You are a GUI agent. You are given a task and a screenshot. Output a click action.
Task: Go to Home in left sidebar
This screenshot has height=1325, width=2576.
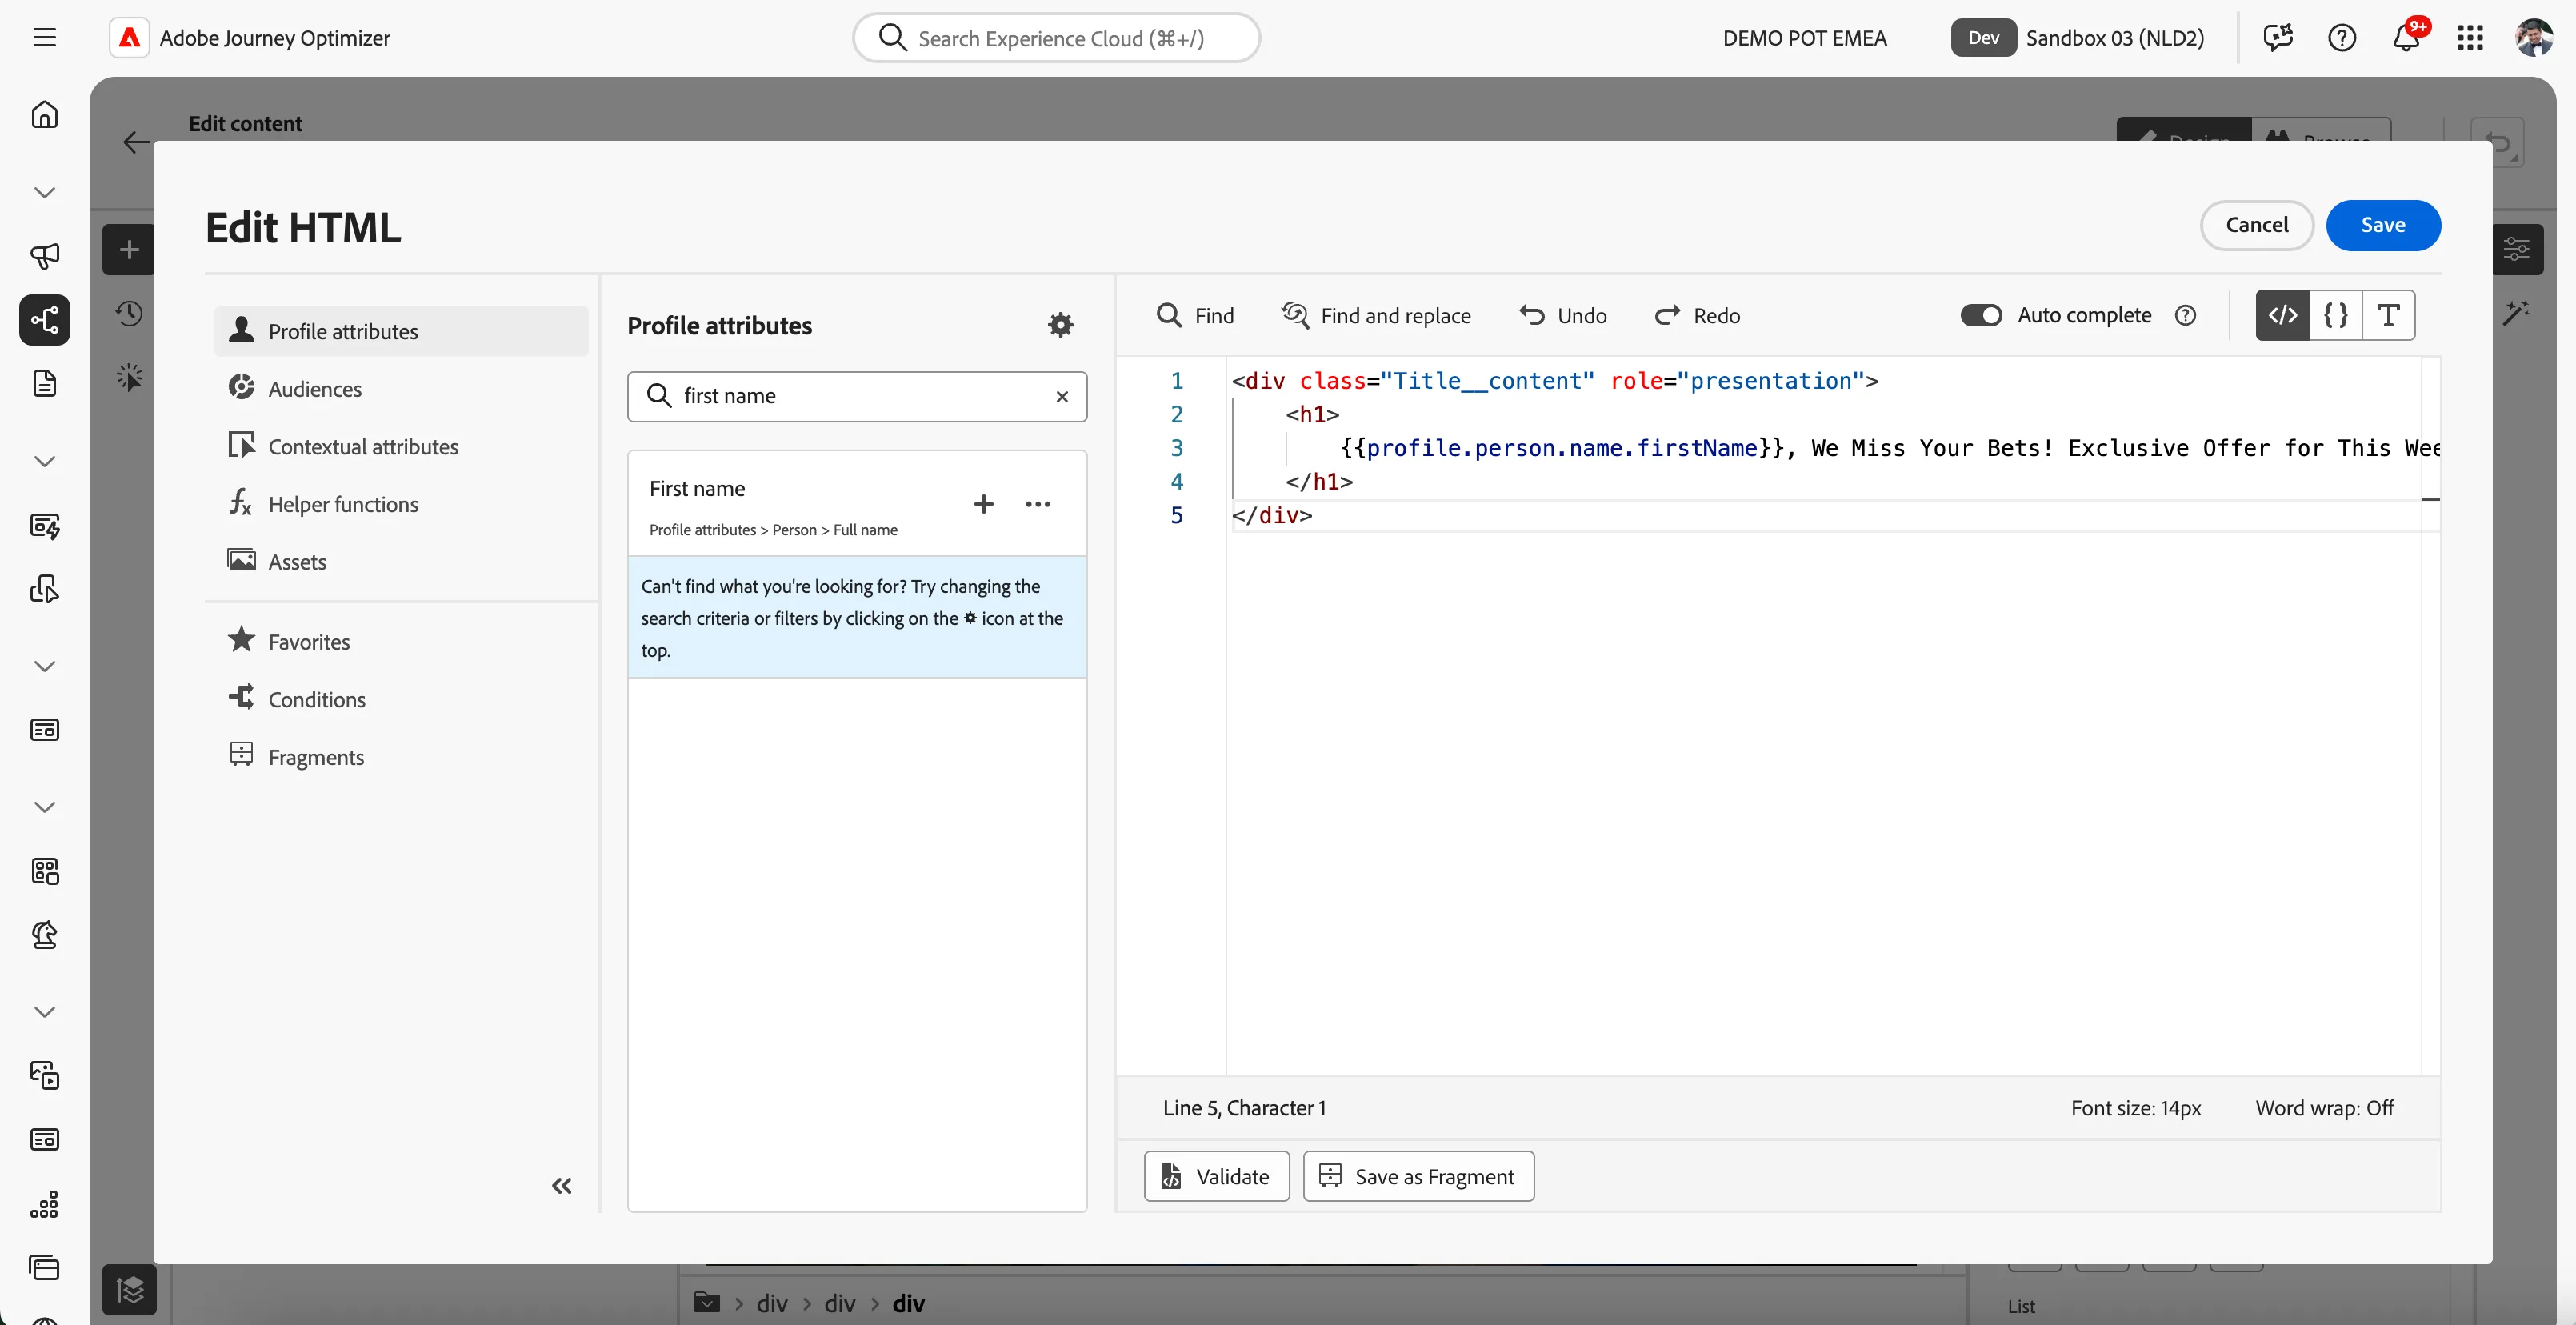(x=44, y=114)
